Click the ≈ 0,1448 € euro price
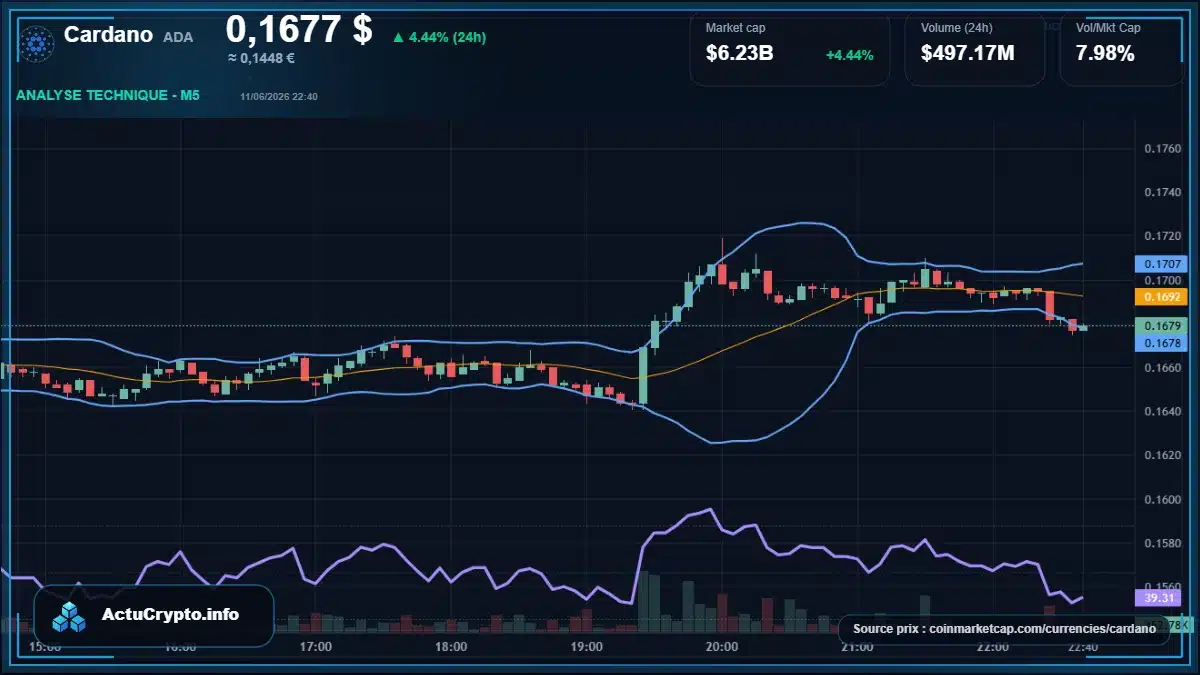This screenshot has height=675, width=1200. pos(261,59)
